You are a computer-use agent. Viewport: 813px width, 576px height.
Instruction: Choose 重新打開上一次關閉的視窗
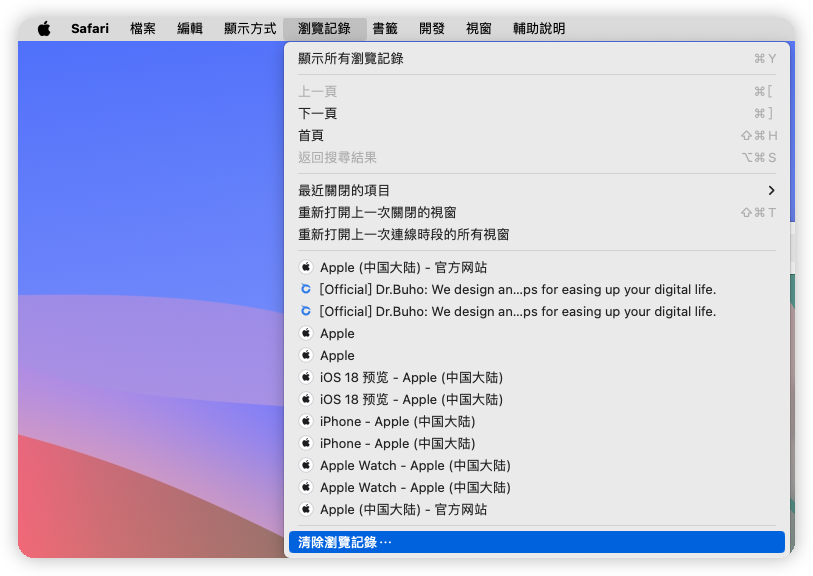tap(537, 213)
